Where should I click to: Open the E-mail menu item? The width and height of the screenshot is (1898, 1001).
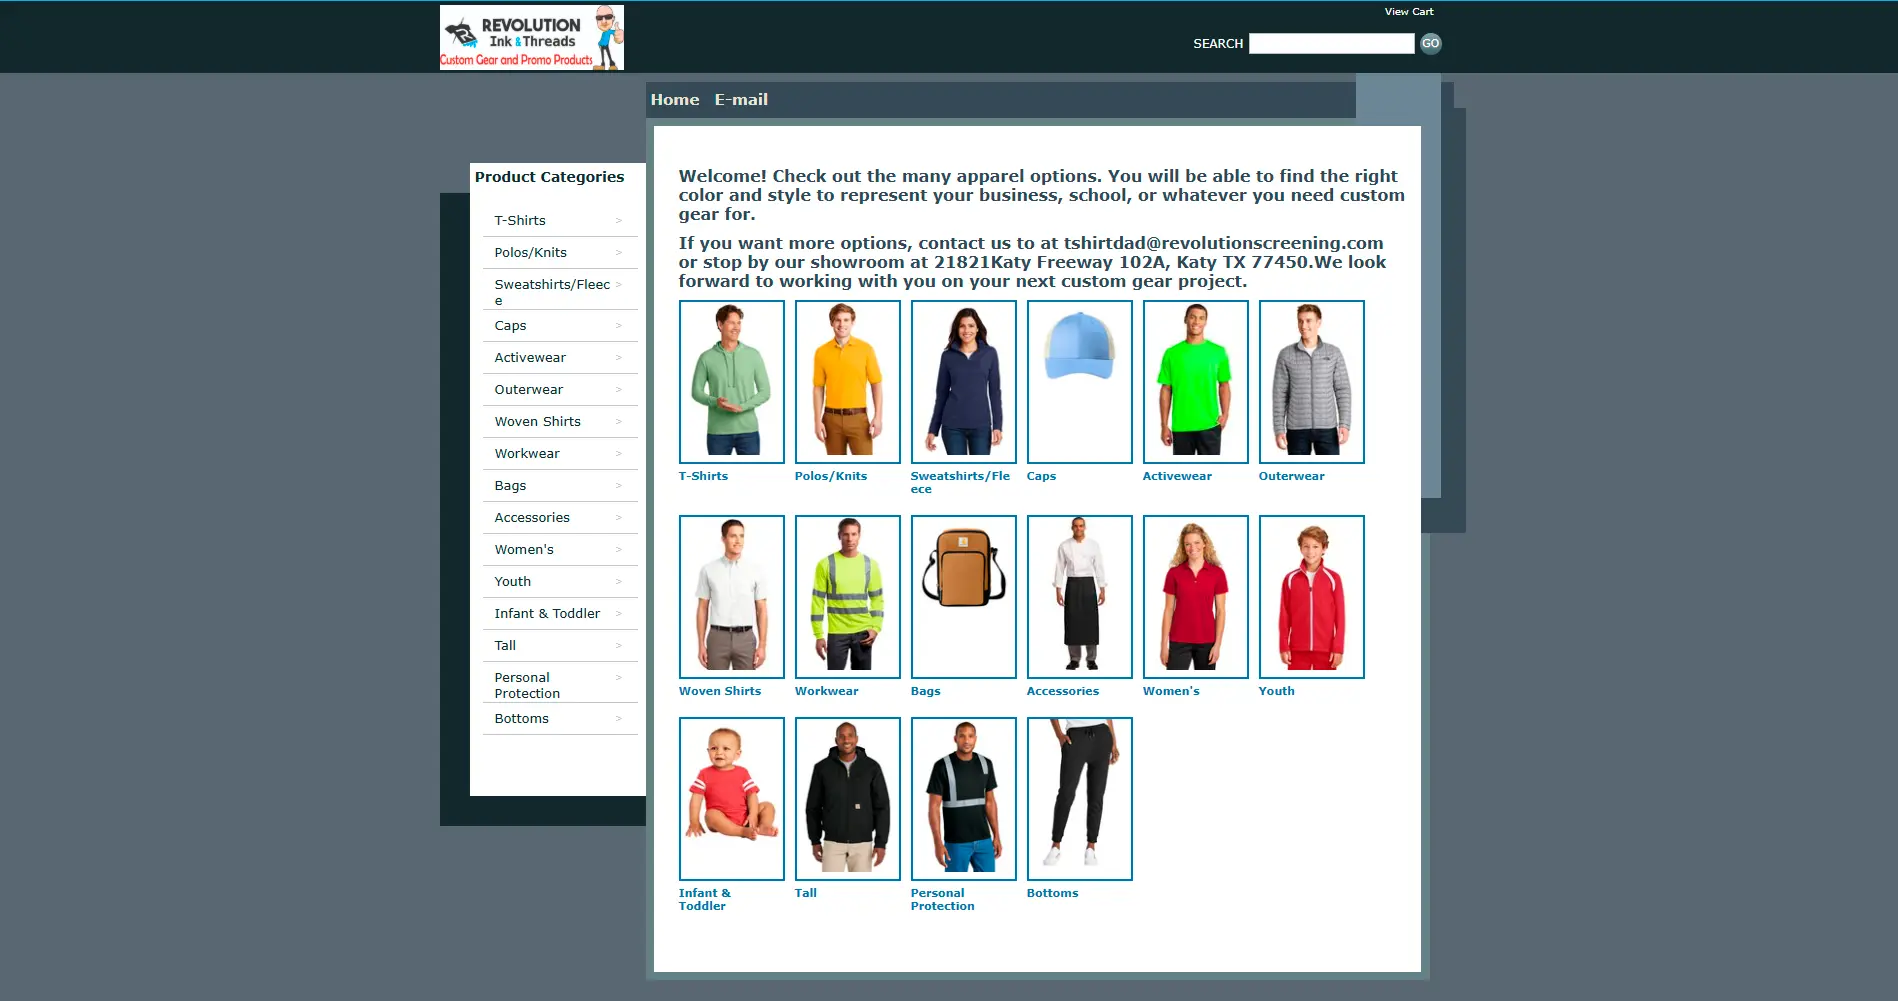click(741, 100)
